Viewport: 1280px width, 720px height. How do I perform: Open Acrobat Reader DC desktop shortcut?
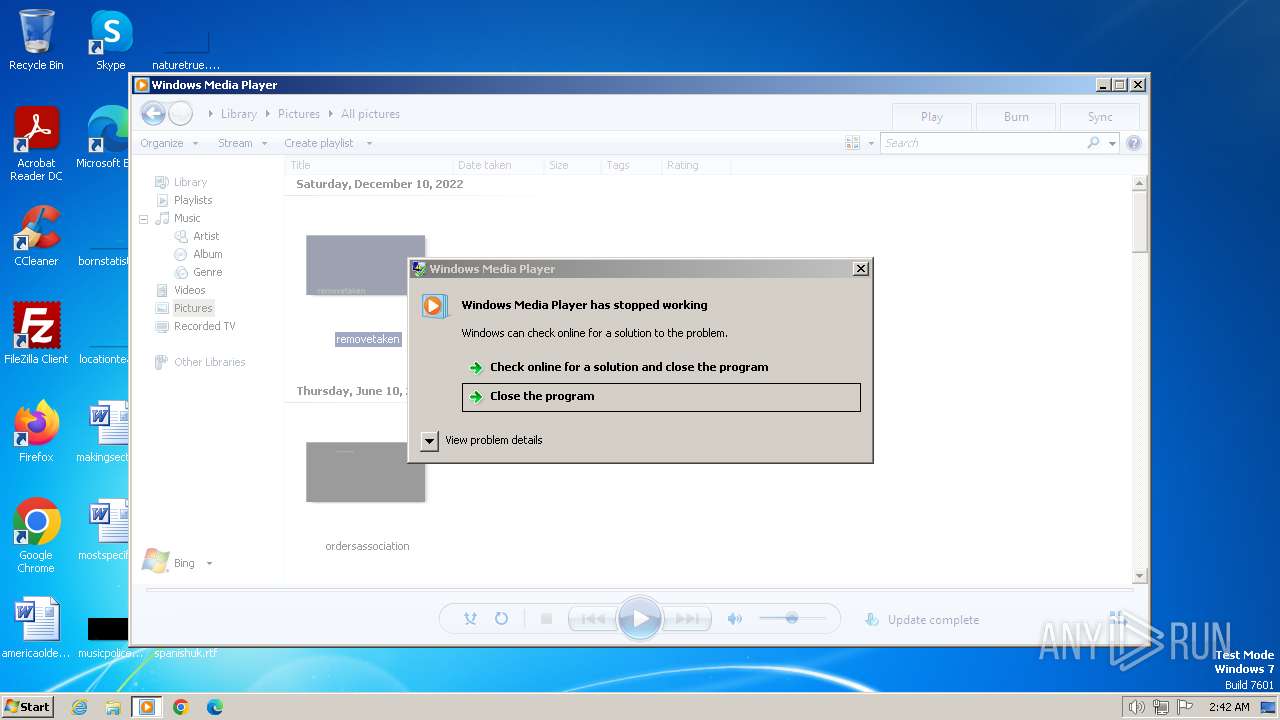click(x=36, y=144)
